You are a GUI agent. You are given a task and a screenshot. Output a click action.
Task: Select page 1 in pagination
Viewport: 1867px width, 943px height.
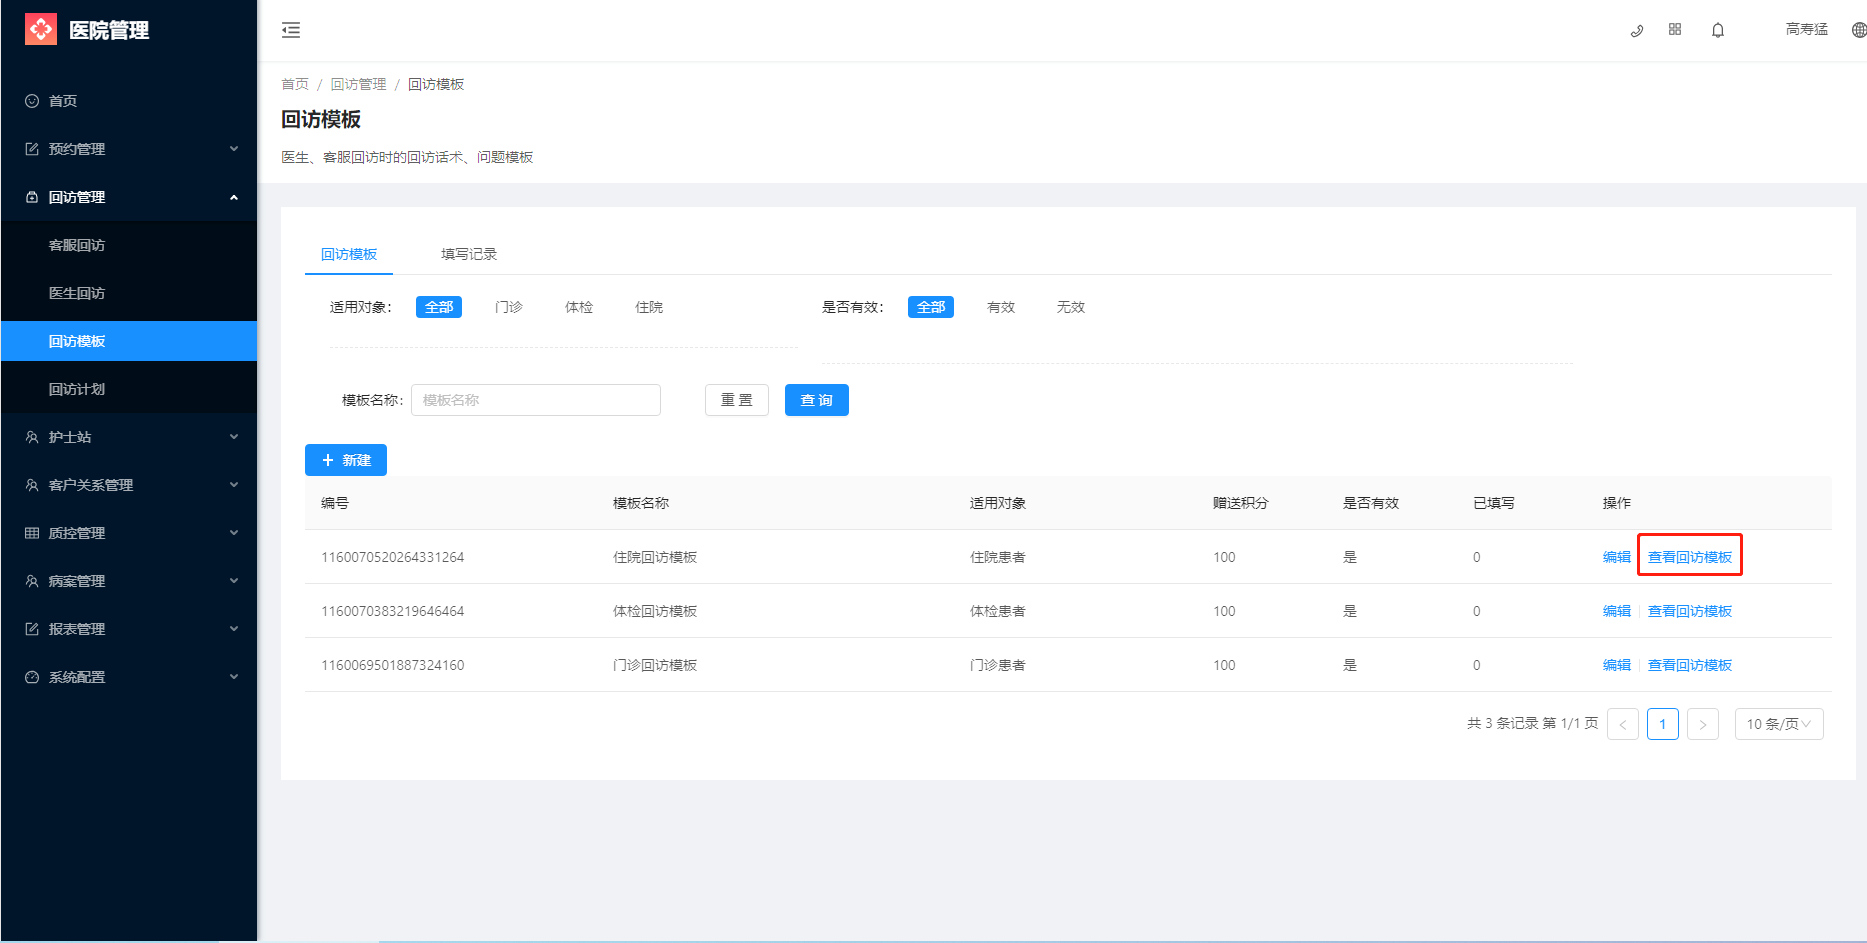[1663, 724]
